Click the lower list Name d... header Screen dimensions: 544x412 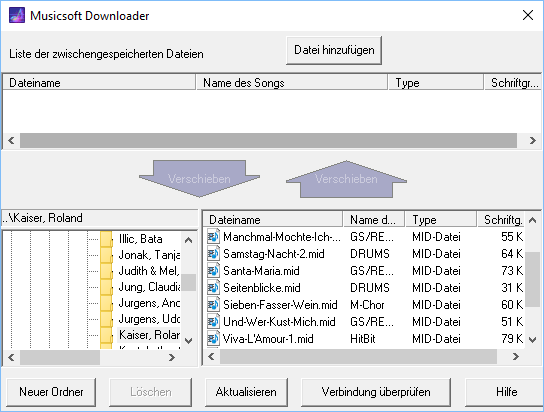pos(374,220)
